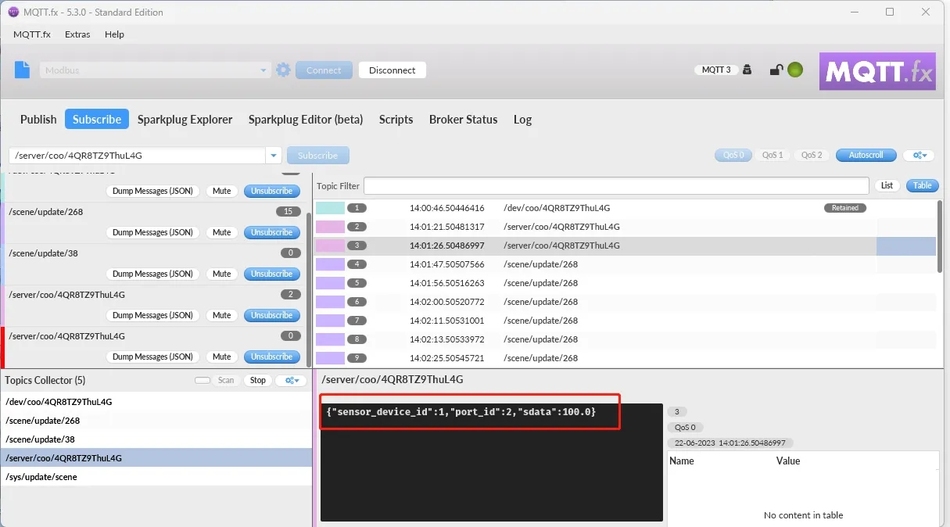Open the MQTT.fx menu
The image size is (950, 527).
point(32,35)
